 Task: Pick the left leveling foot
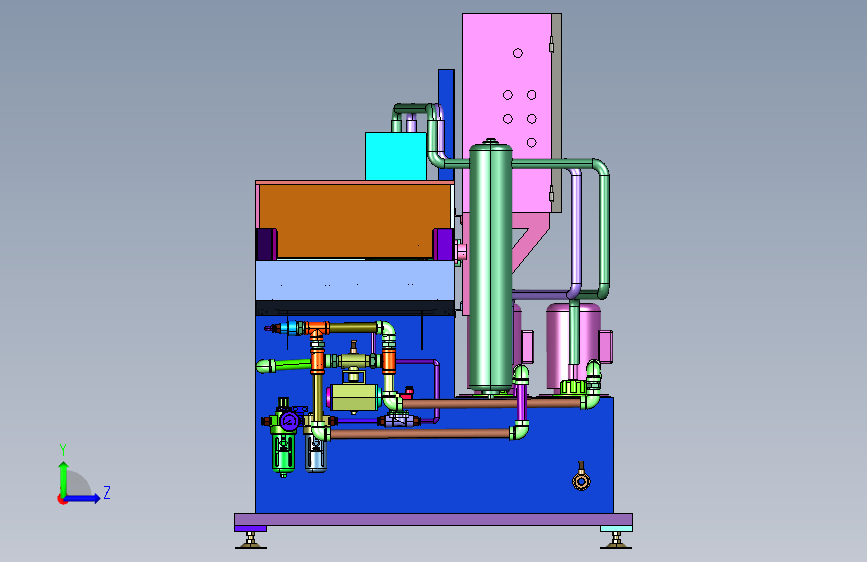pos(250,540)
